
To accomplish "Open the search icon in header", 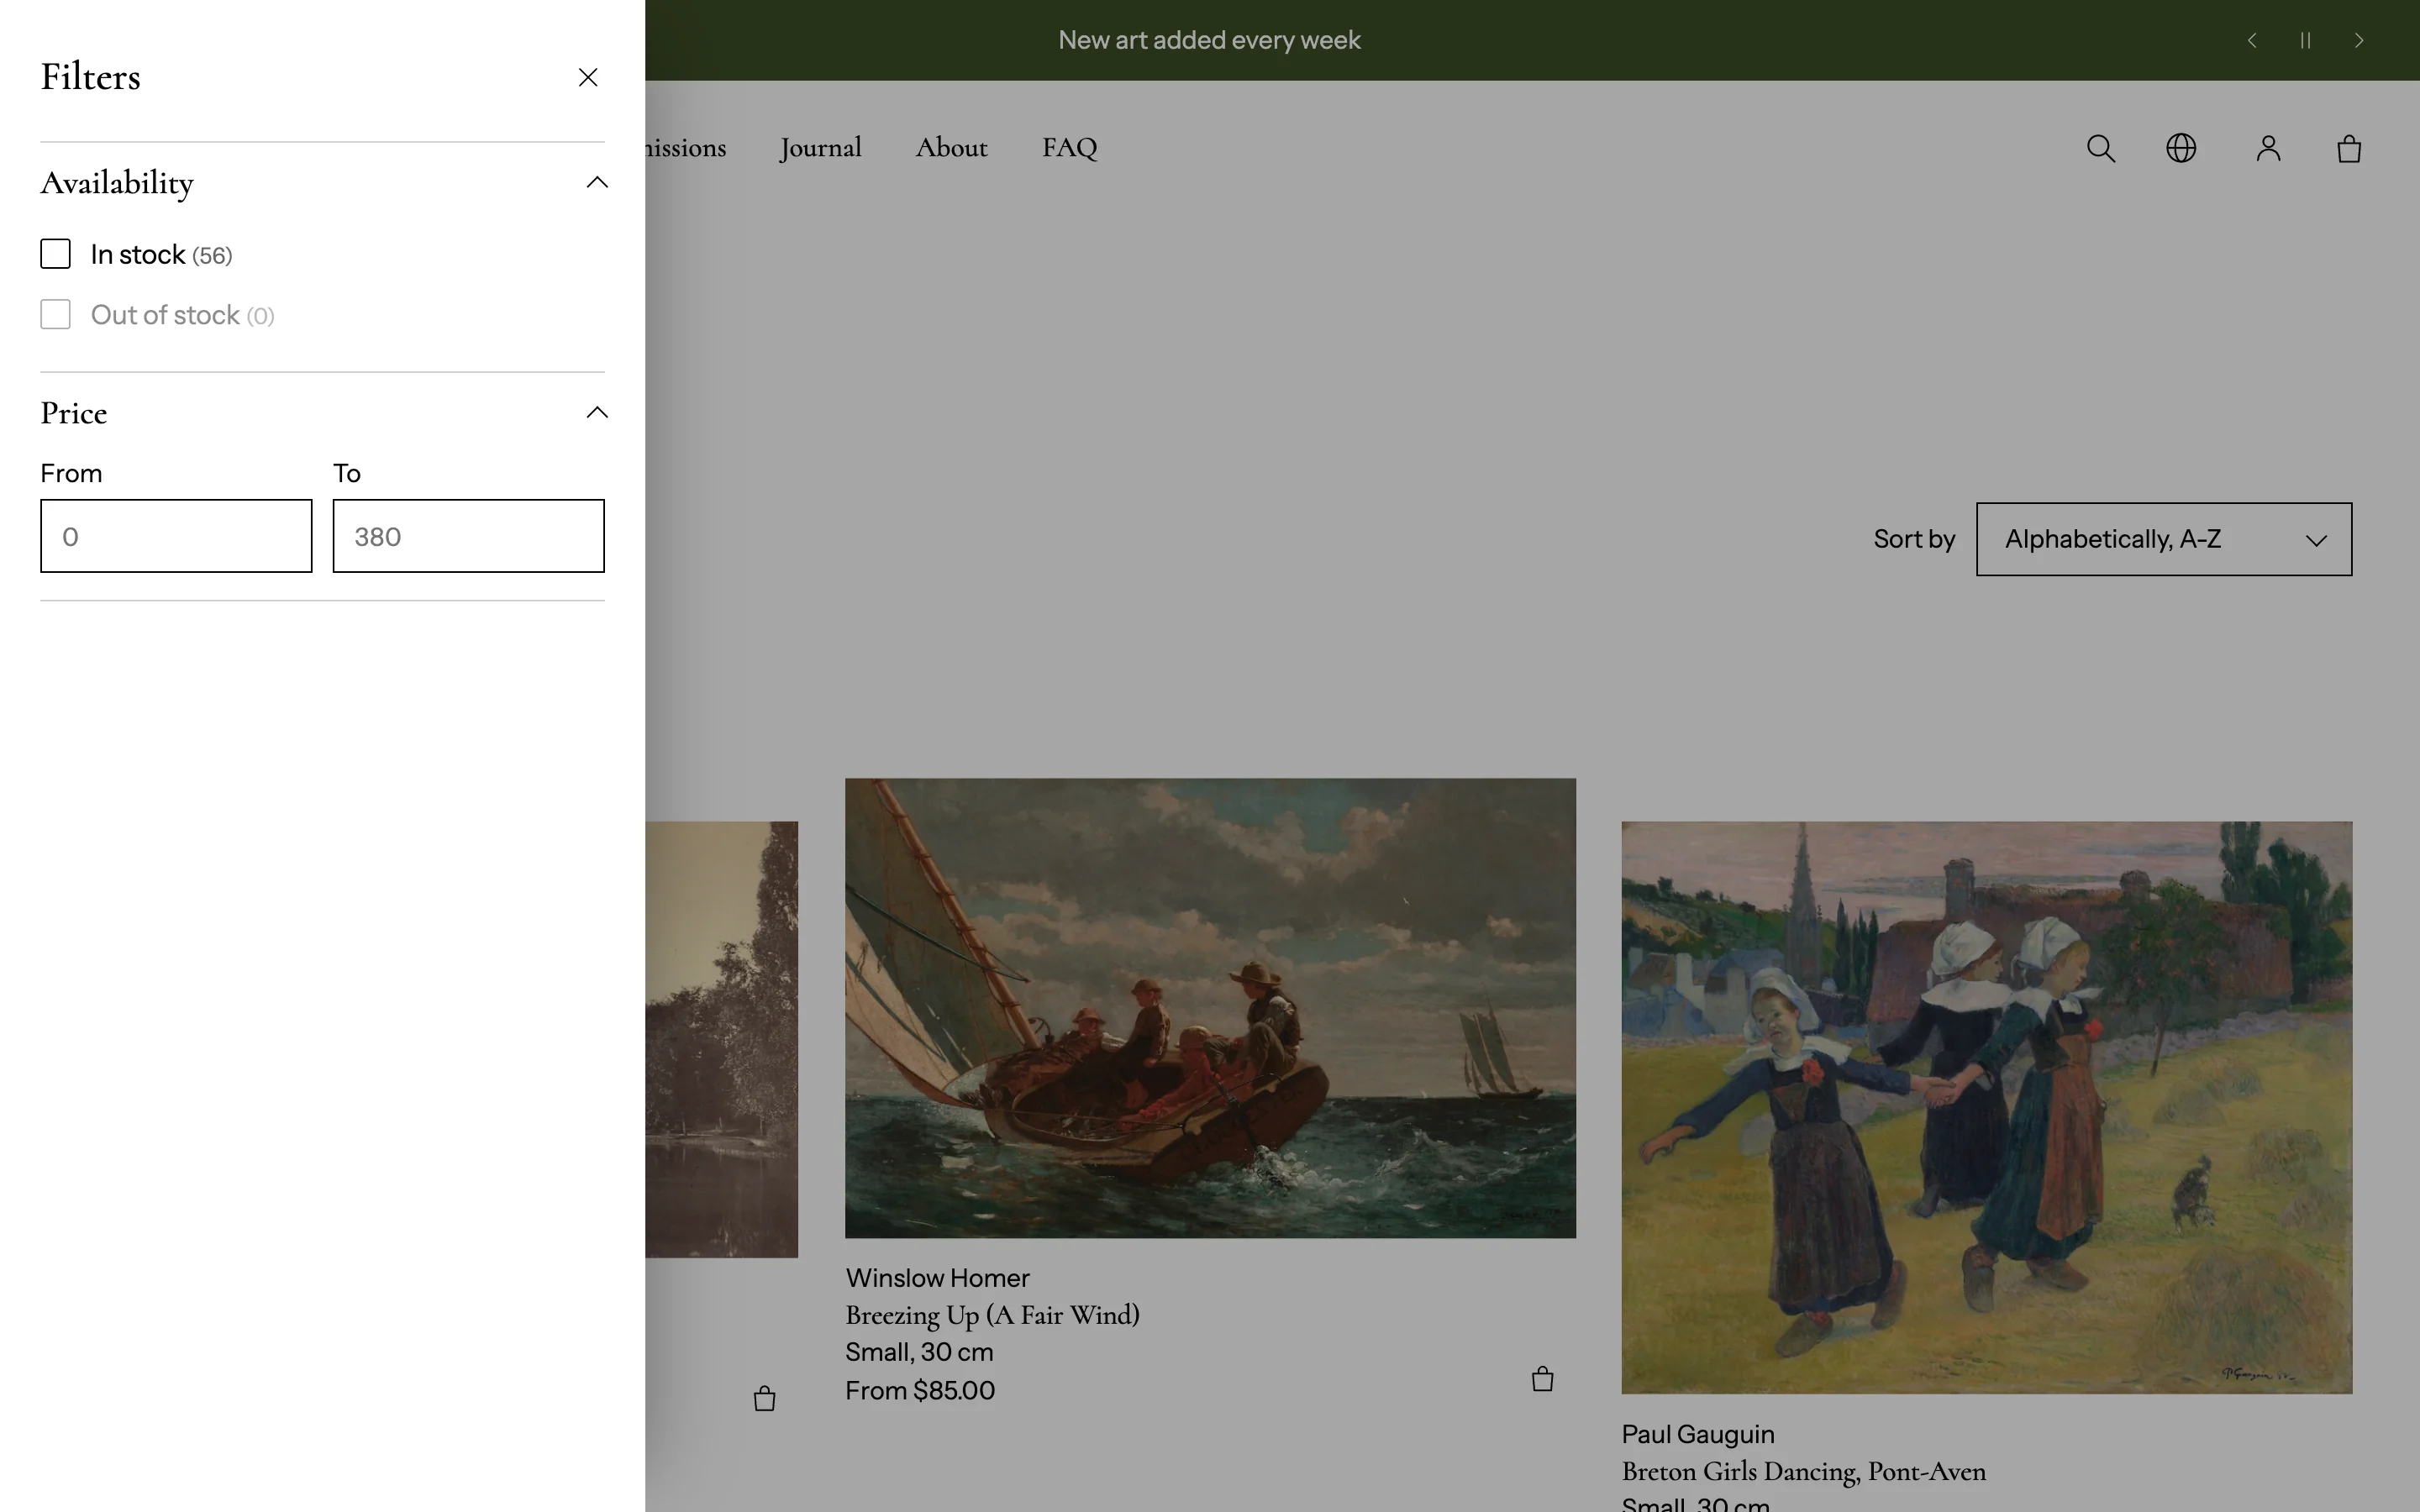I will click(2101, 149).
